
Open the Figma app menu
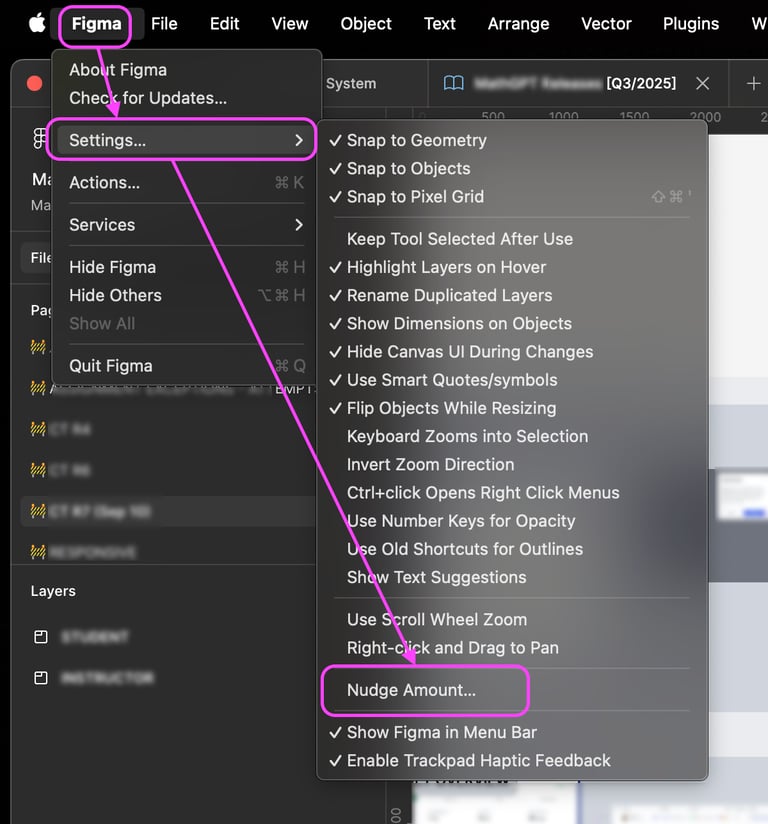tap(96, 24)
